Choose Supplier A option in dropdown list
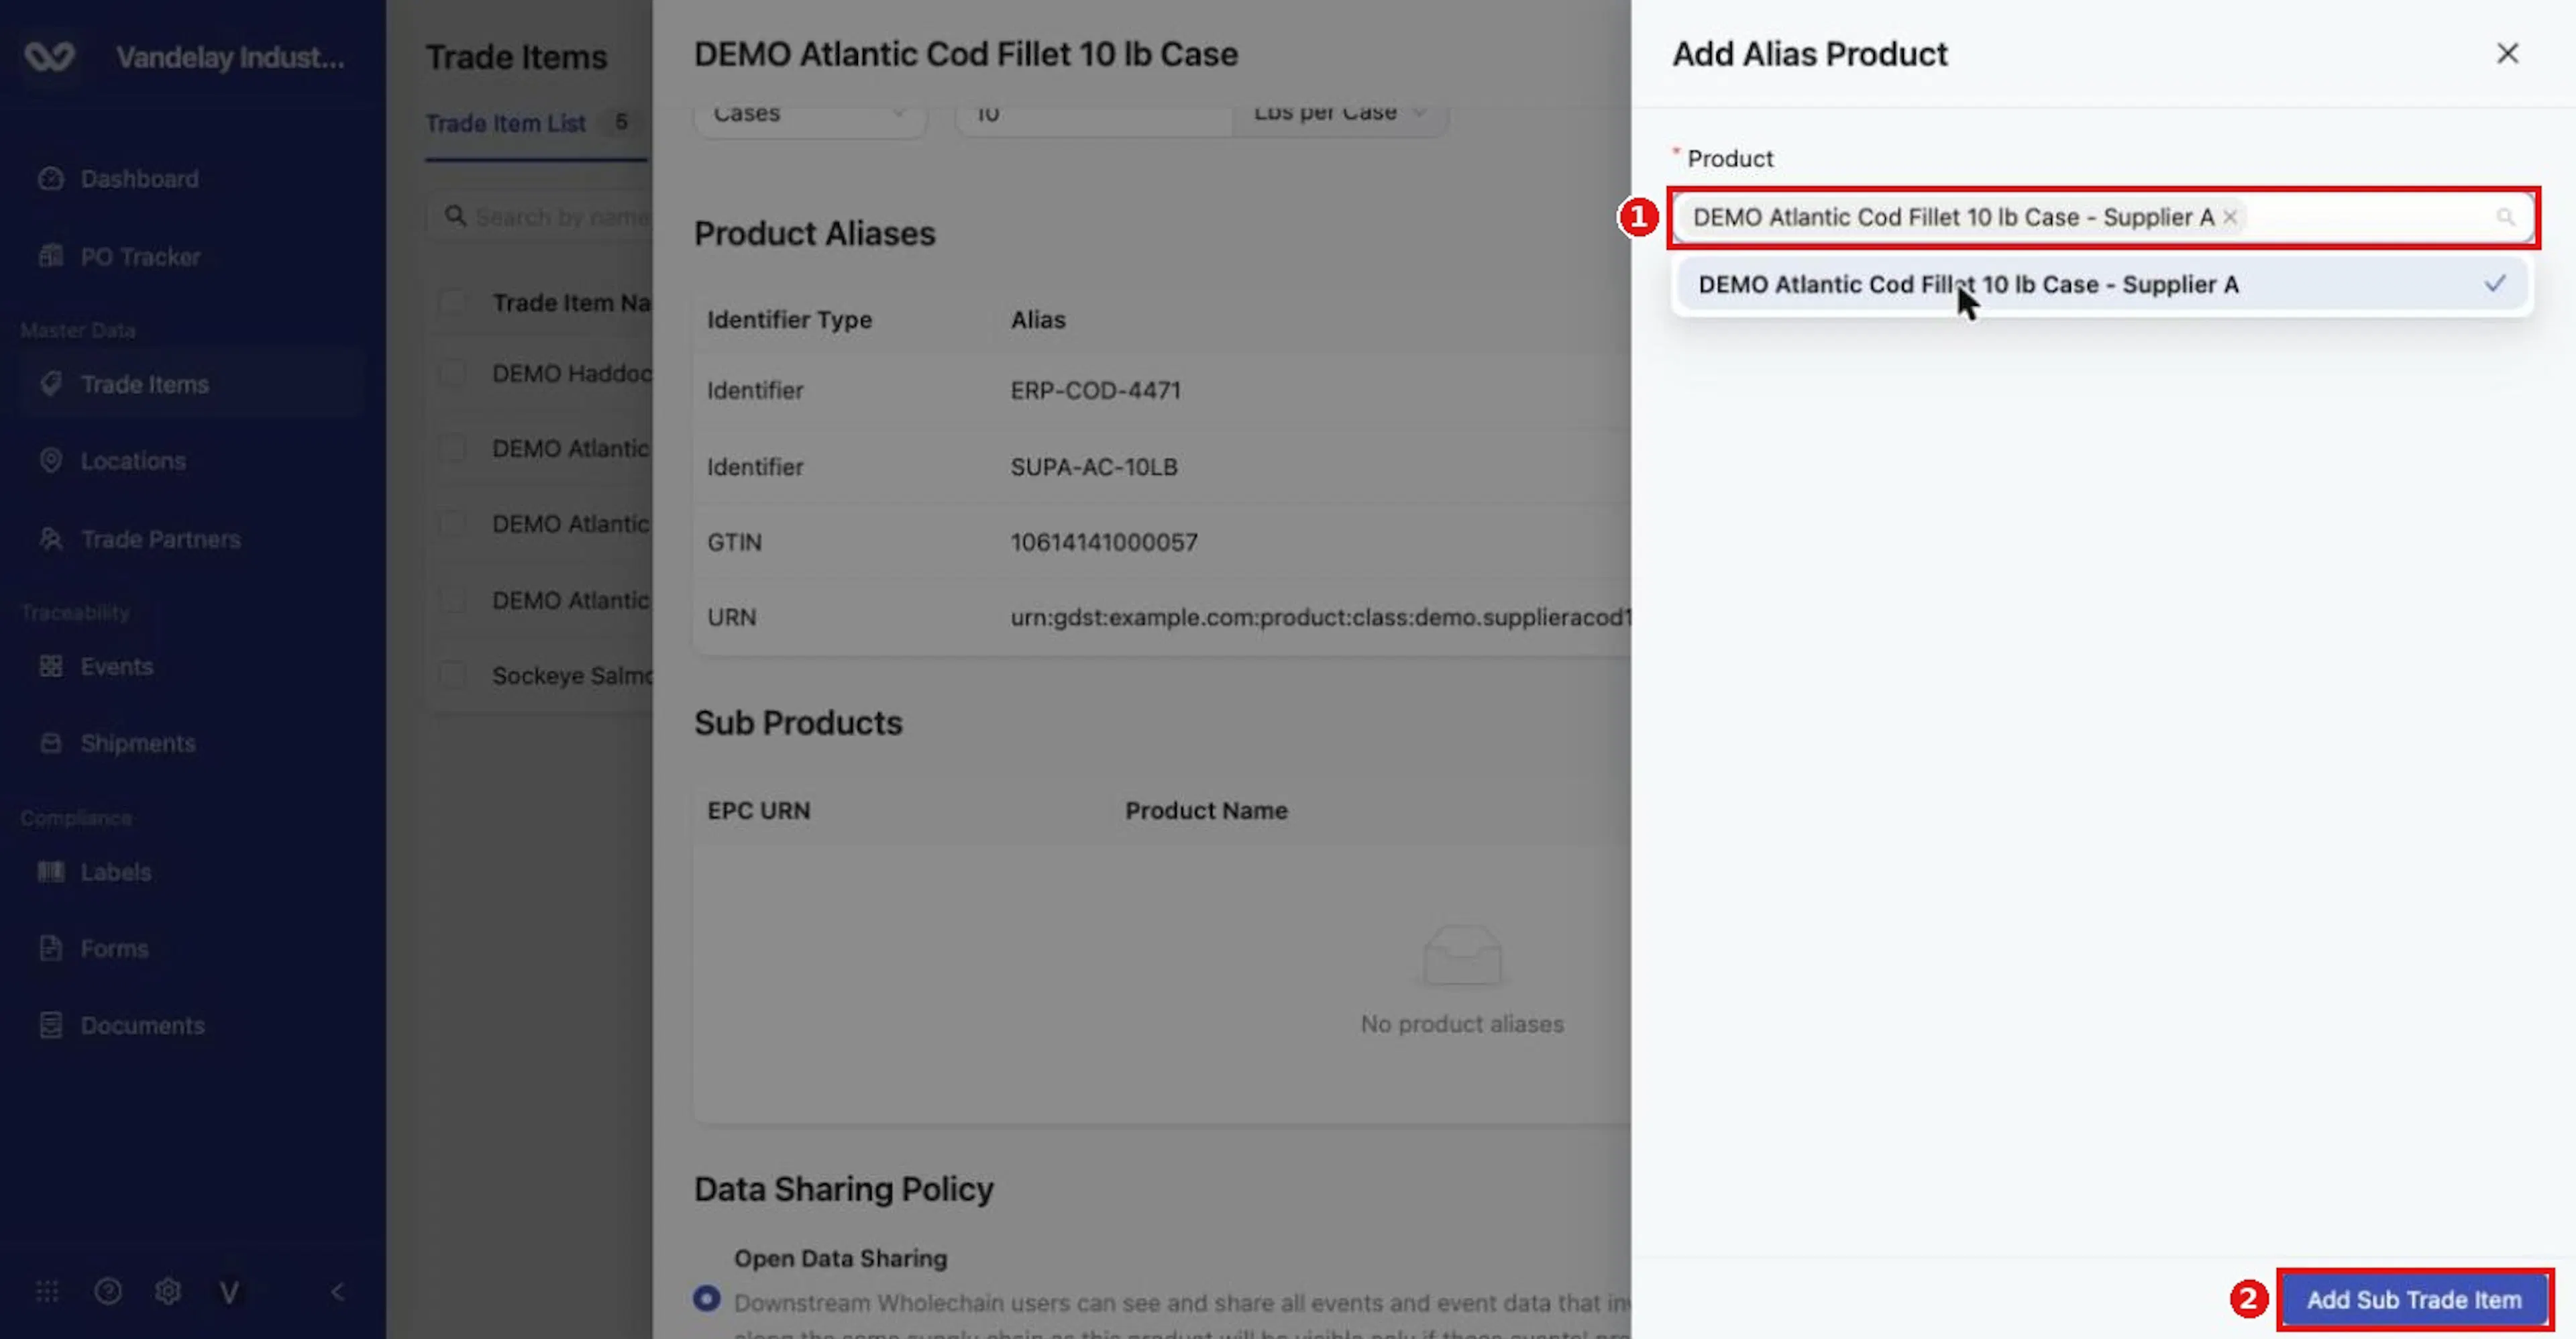This screenshot has width=2576, height=1339. point(2102,284)
